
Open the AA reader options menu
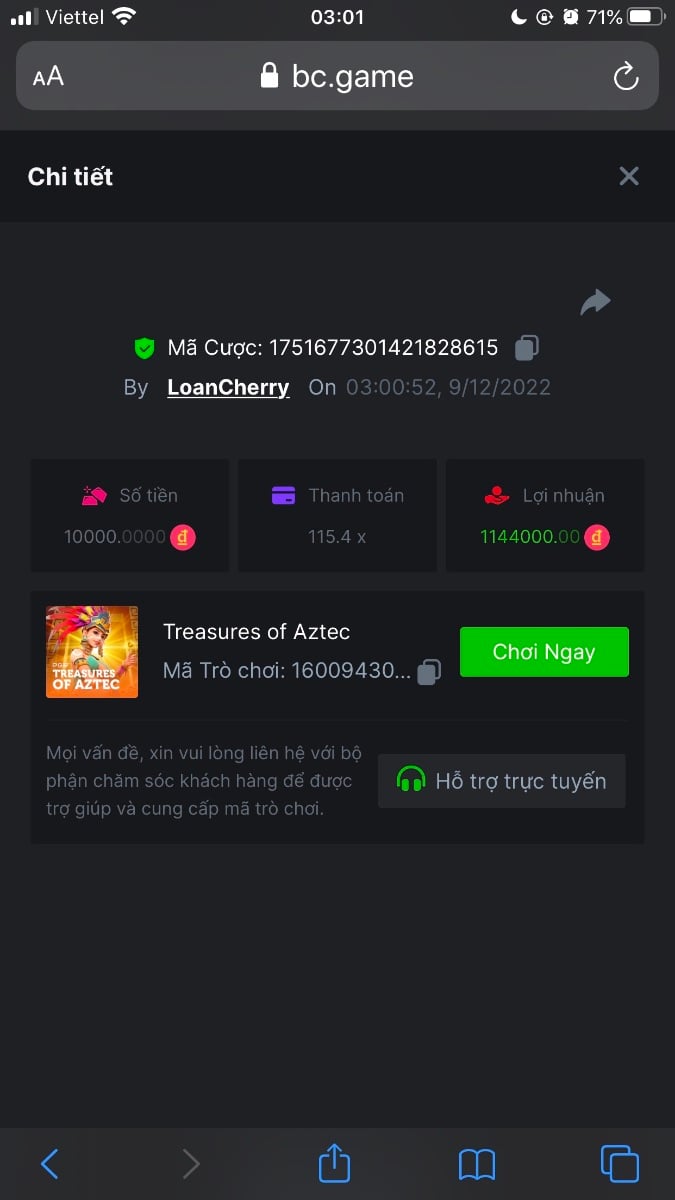[48, 76]
